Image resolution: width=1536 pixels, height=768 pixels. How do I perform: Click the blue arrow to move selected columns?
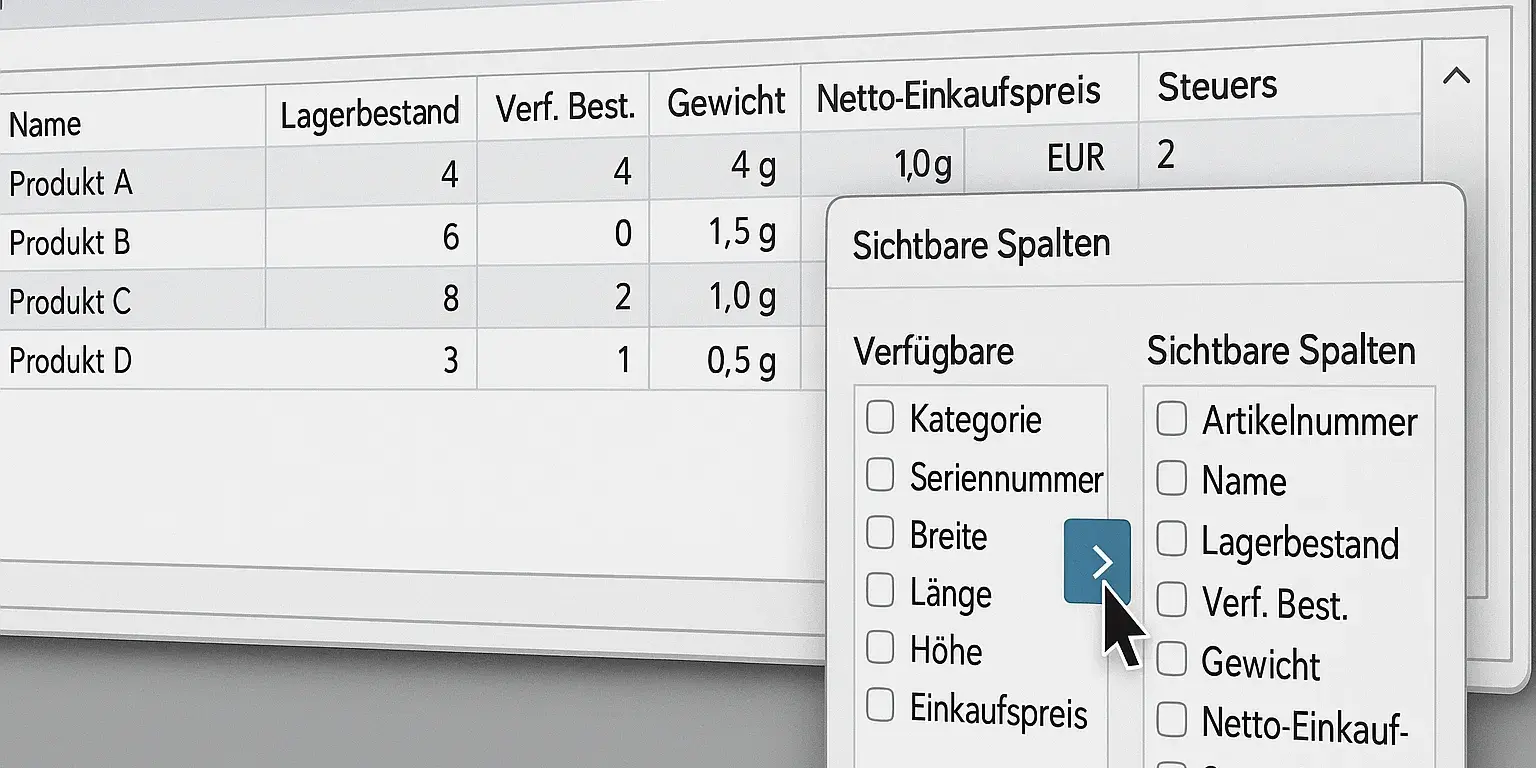pos(1097,561)
